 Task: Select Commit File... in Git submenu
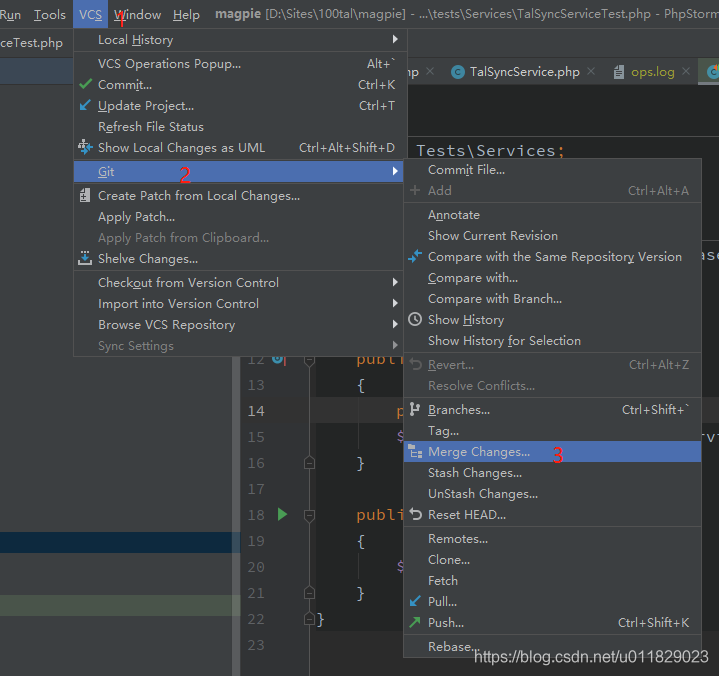tap(553, 170)
